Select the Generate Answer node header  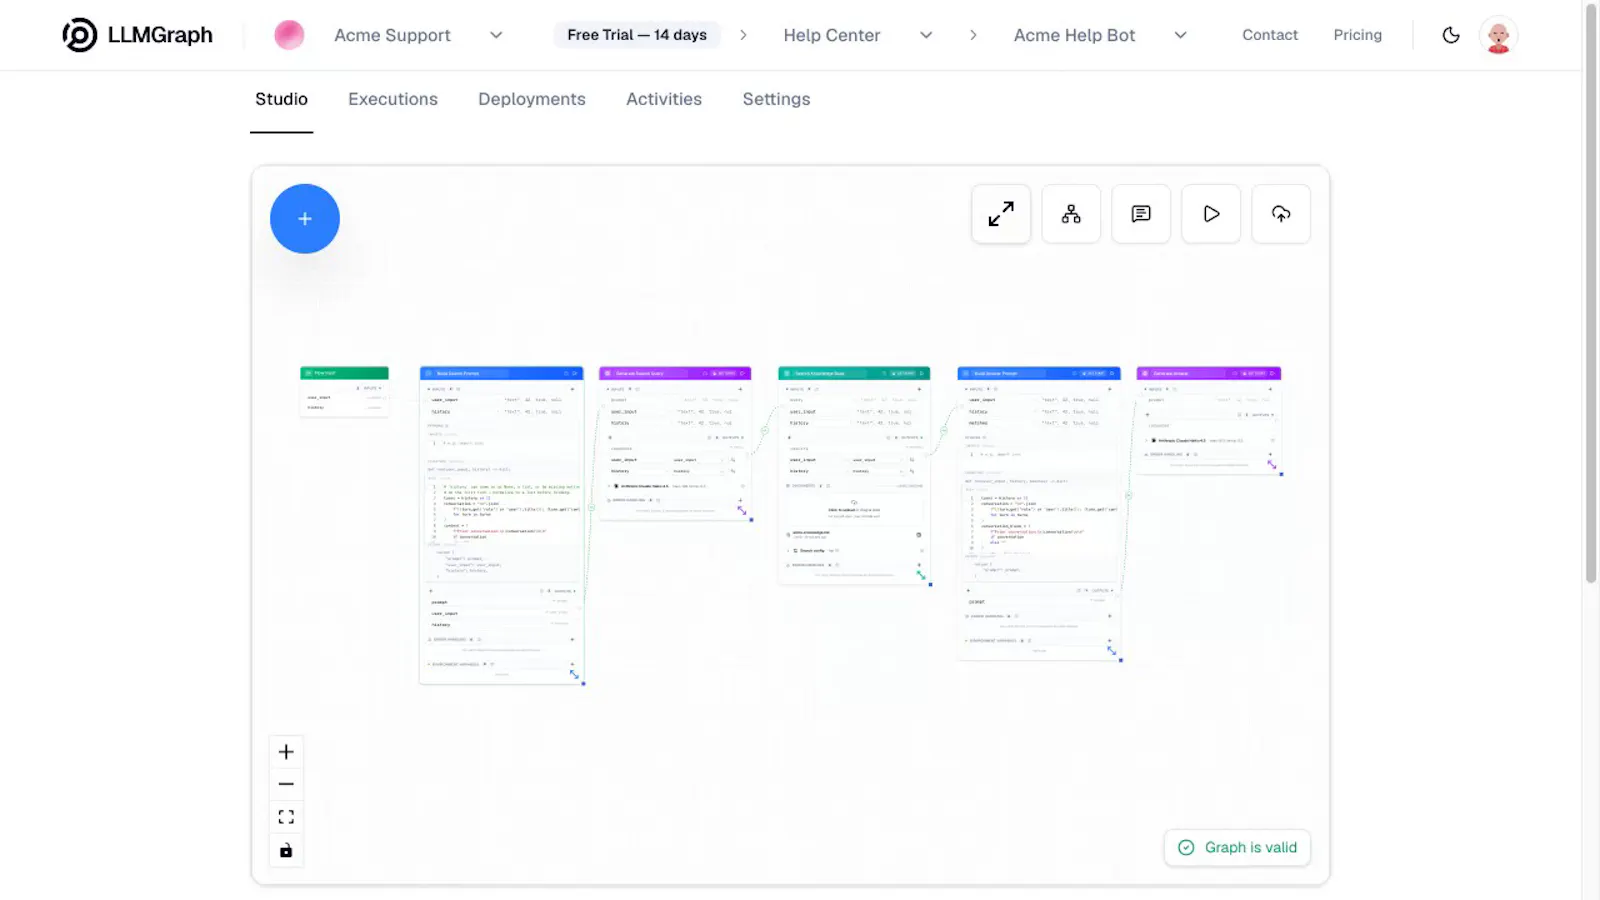(x=1209, y=373)
